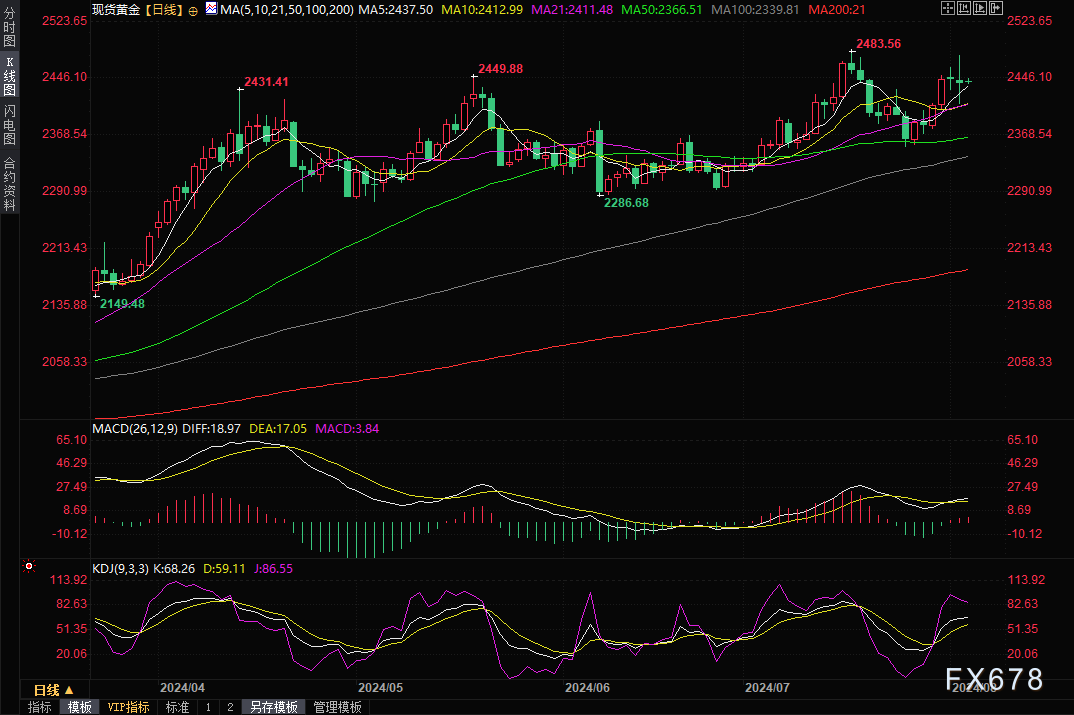Click the 2431.41 peak price label
Viewport: 1074px width, 715px height.
pyautogui.click(x=266, y=81)
